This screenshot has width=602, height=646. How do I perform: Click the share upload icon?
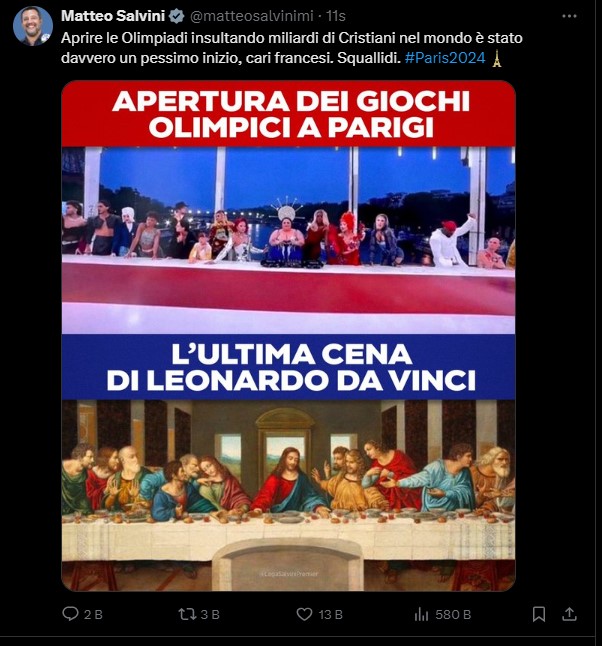[569, 614]
